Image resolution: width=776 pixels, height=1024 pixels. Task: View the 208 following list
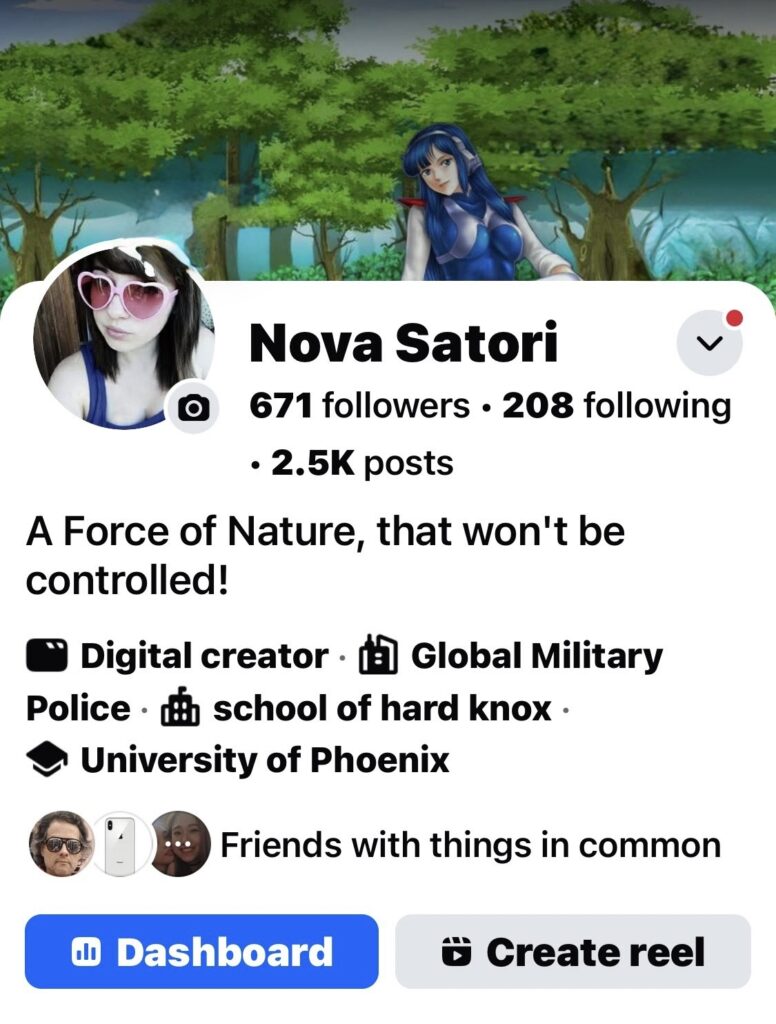(616, 406)
